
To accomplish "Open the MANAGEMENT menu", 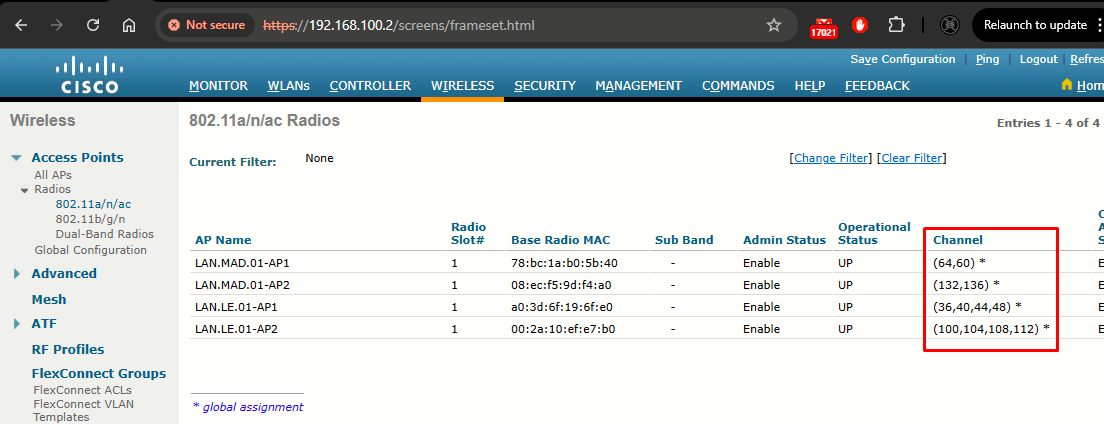I will point(639,86).
